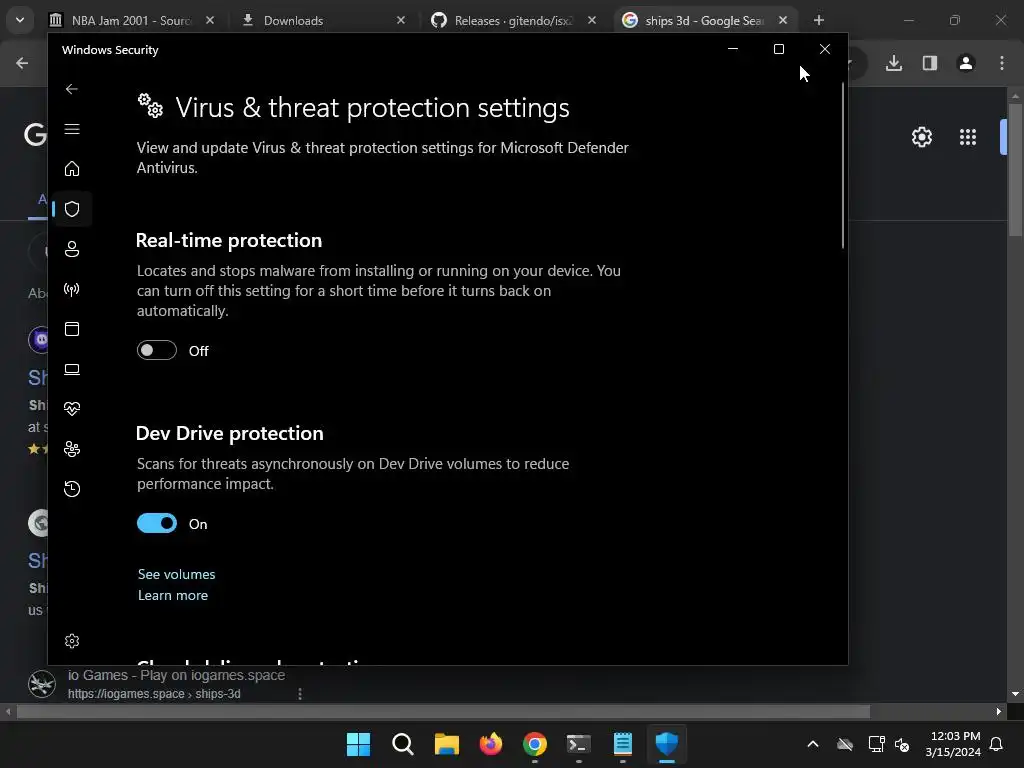Open Family options icon
The height and width of the screenshot is (768, 1024).
pyautogui.click(x=72, y=449)
